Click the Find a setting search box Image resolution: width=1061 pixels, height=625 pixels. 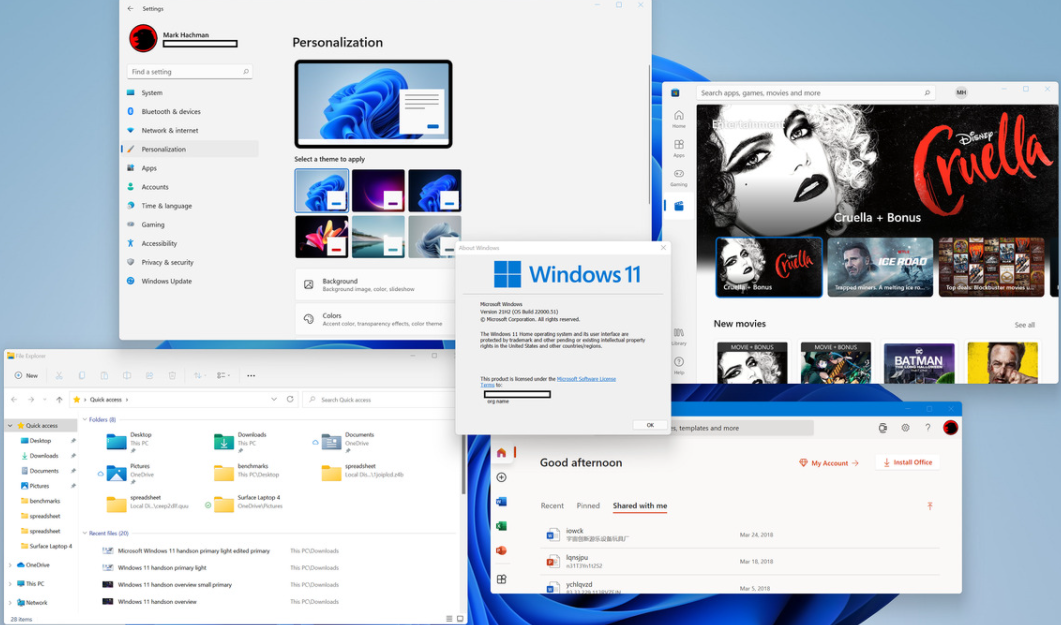189,72
